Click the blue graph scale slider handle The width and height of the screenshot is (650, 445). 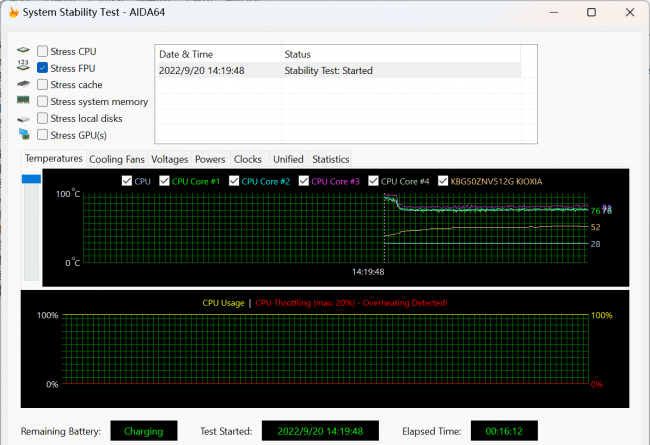pos(32,179)
